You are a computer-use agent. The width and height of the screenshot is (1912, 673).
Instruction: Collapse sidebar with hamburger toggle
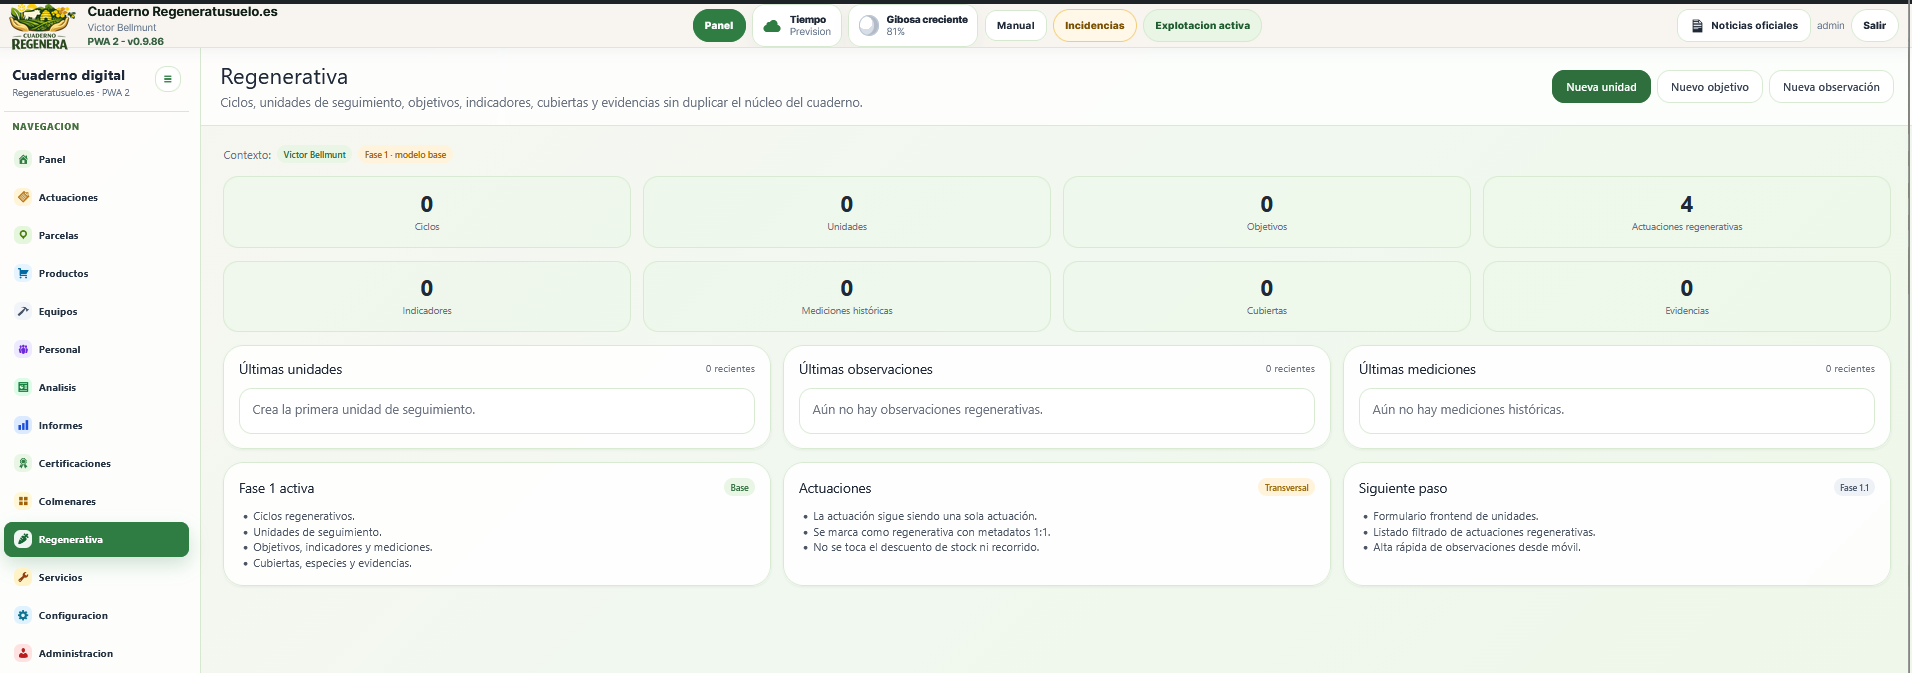pos(168,79)
